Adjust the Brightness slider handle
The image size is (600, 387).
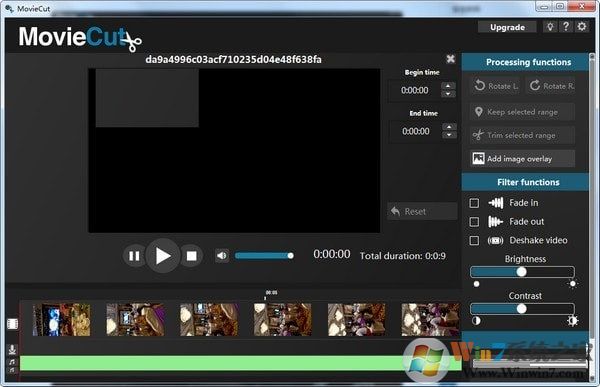coord(521,272)
